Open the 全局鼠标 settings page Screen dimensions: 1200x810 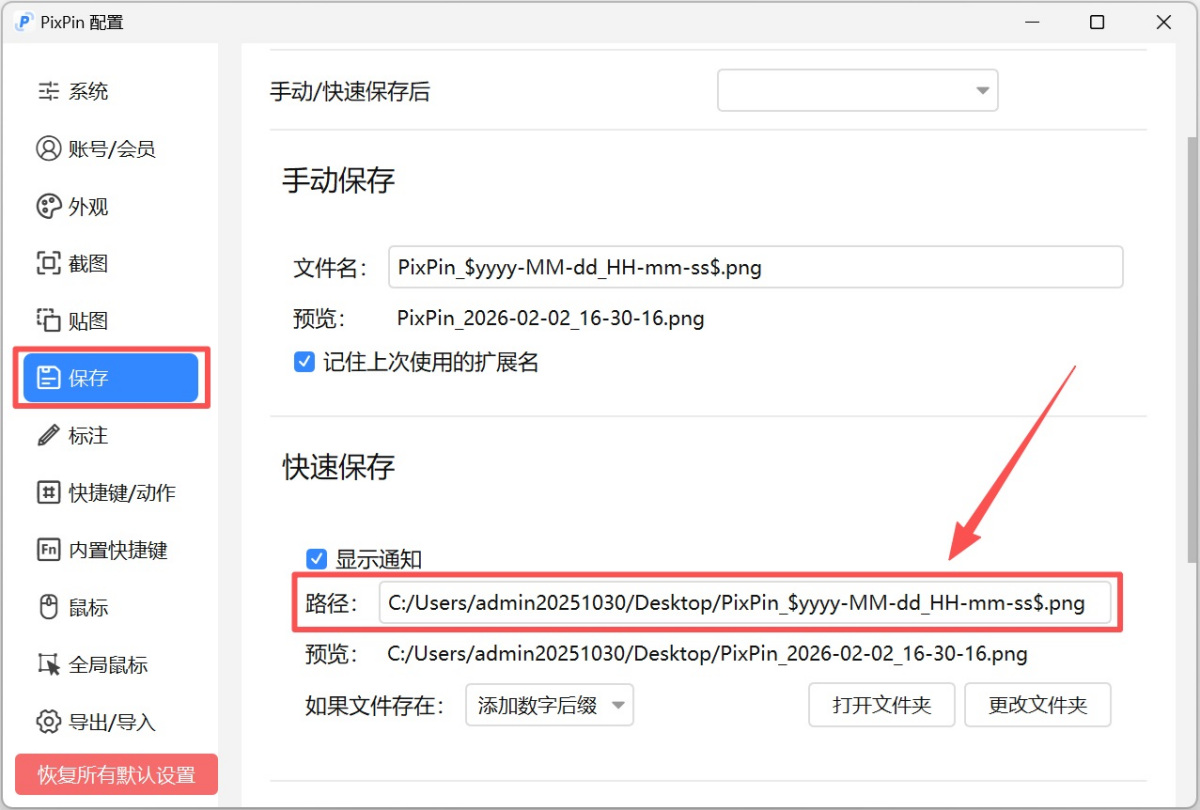point(108,665)
